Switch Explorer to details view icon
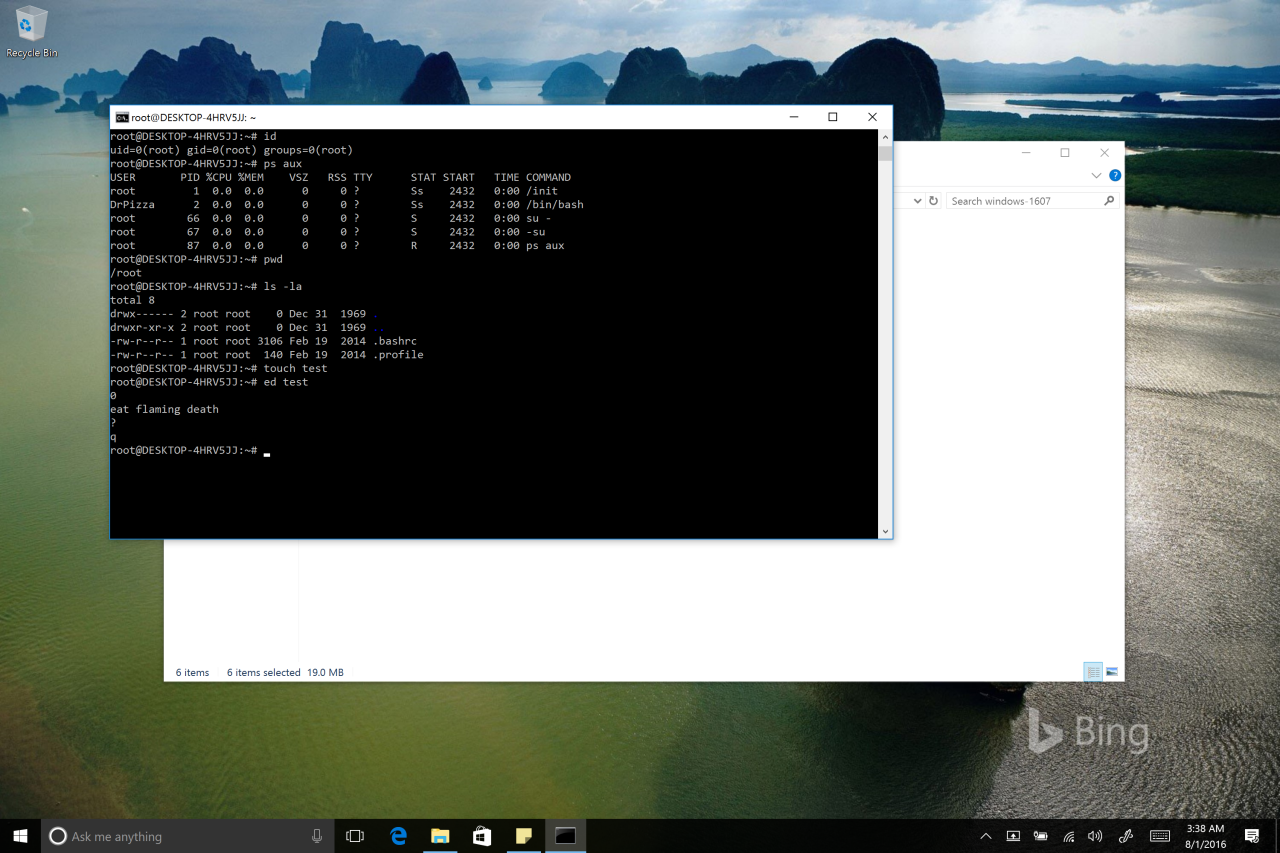Viewport: 1280px width, 853px height. click(1093, 672)
